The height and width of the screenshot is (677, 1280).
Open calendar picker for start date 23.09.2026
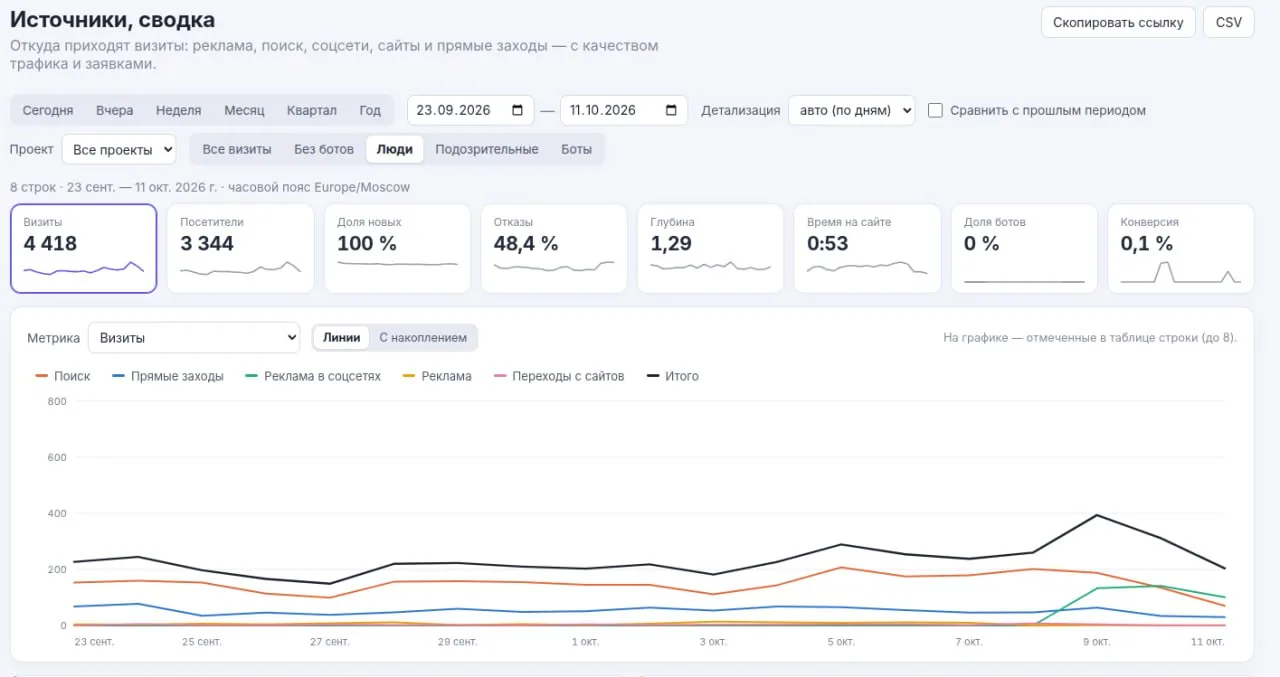(x=517, y=110)
